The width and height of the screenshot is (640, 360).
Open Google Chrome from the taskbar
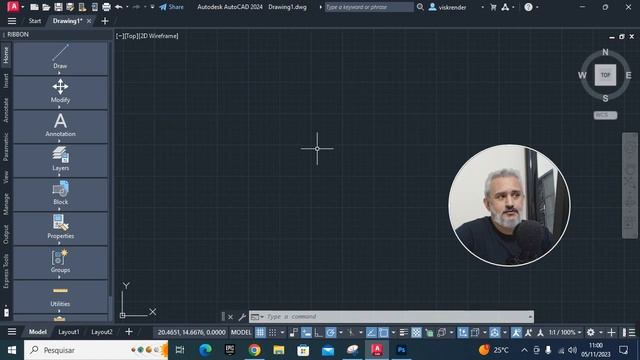tap(254, 350)
